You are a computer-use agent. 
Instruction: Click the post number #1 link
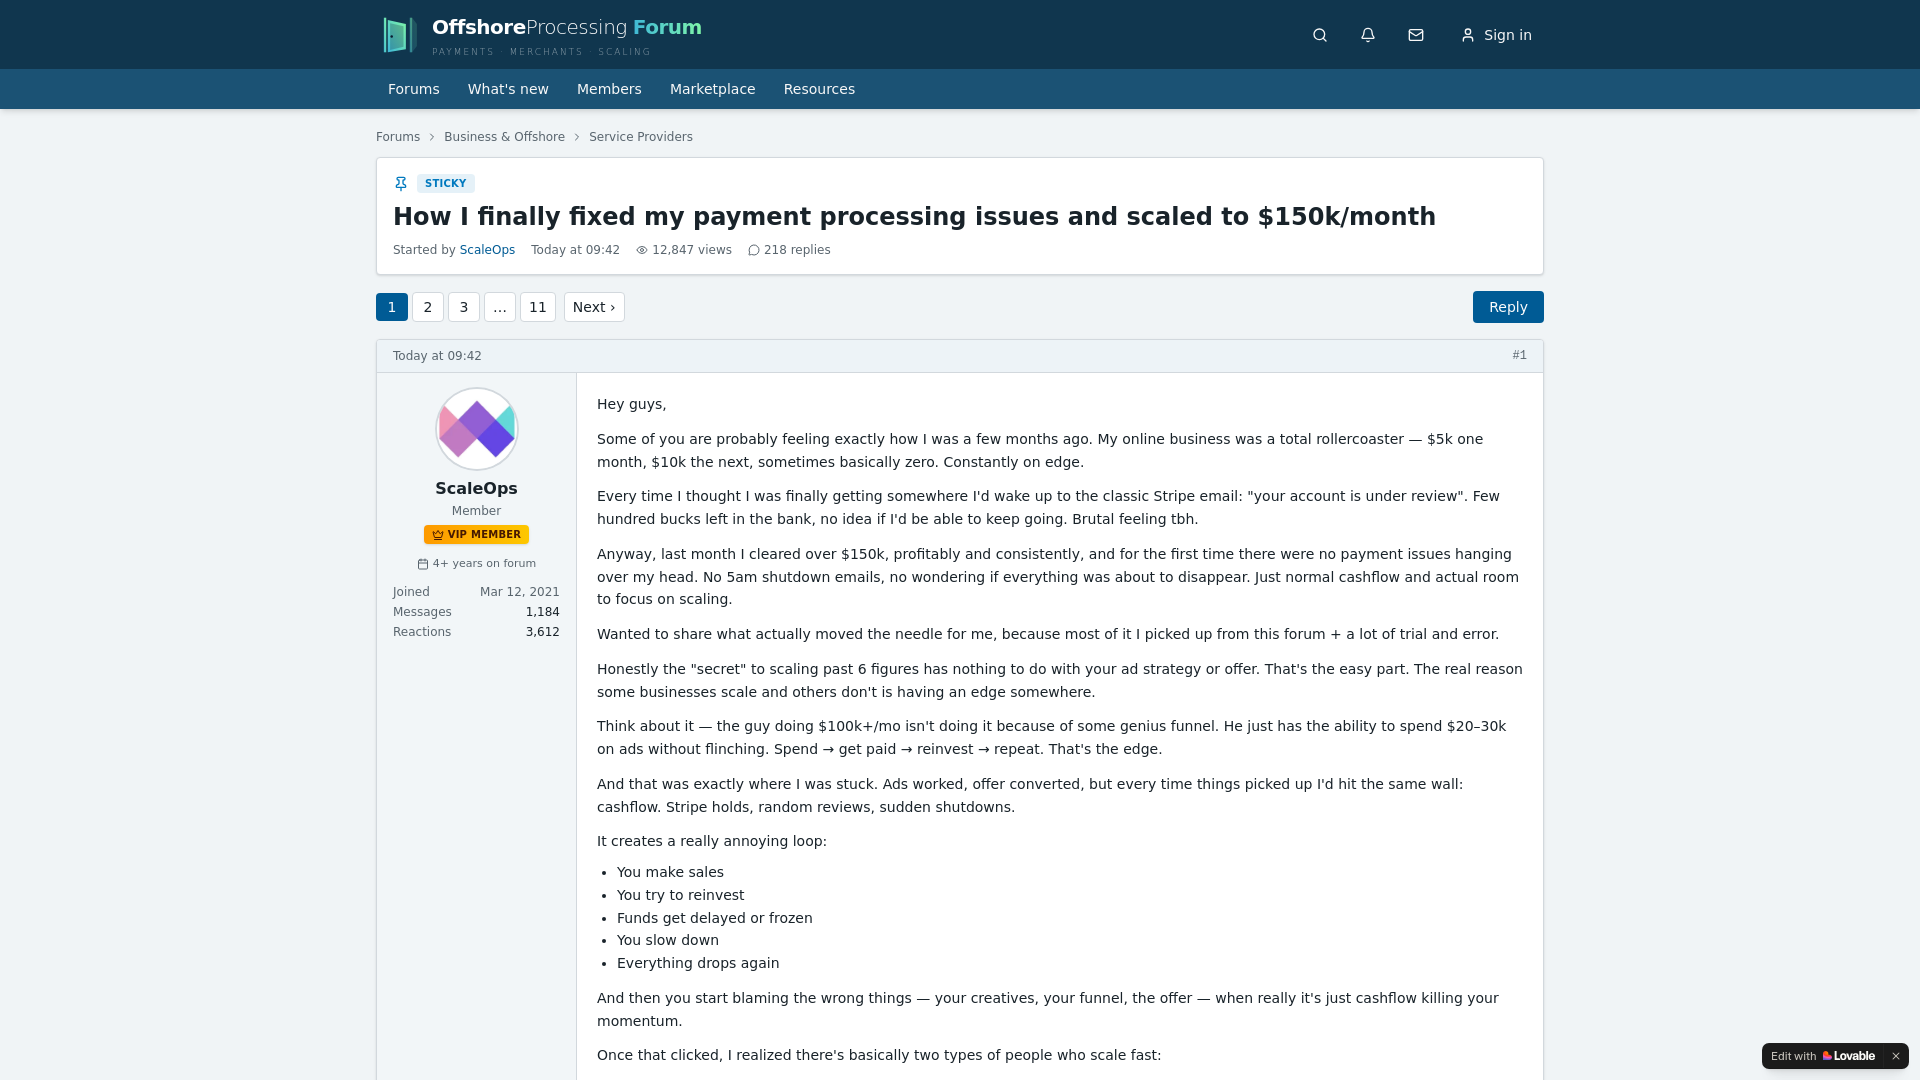[1519, 355]
